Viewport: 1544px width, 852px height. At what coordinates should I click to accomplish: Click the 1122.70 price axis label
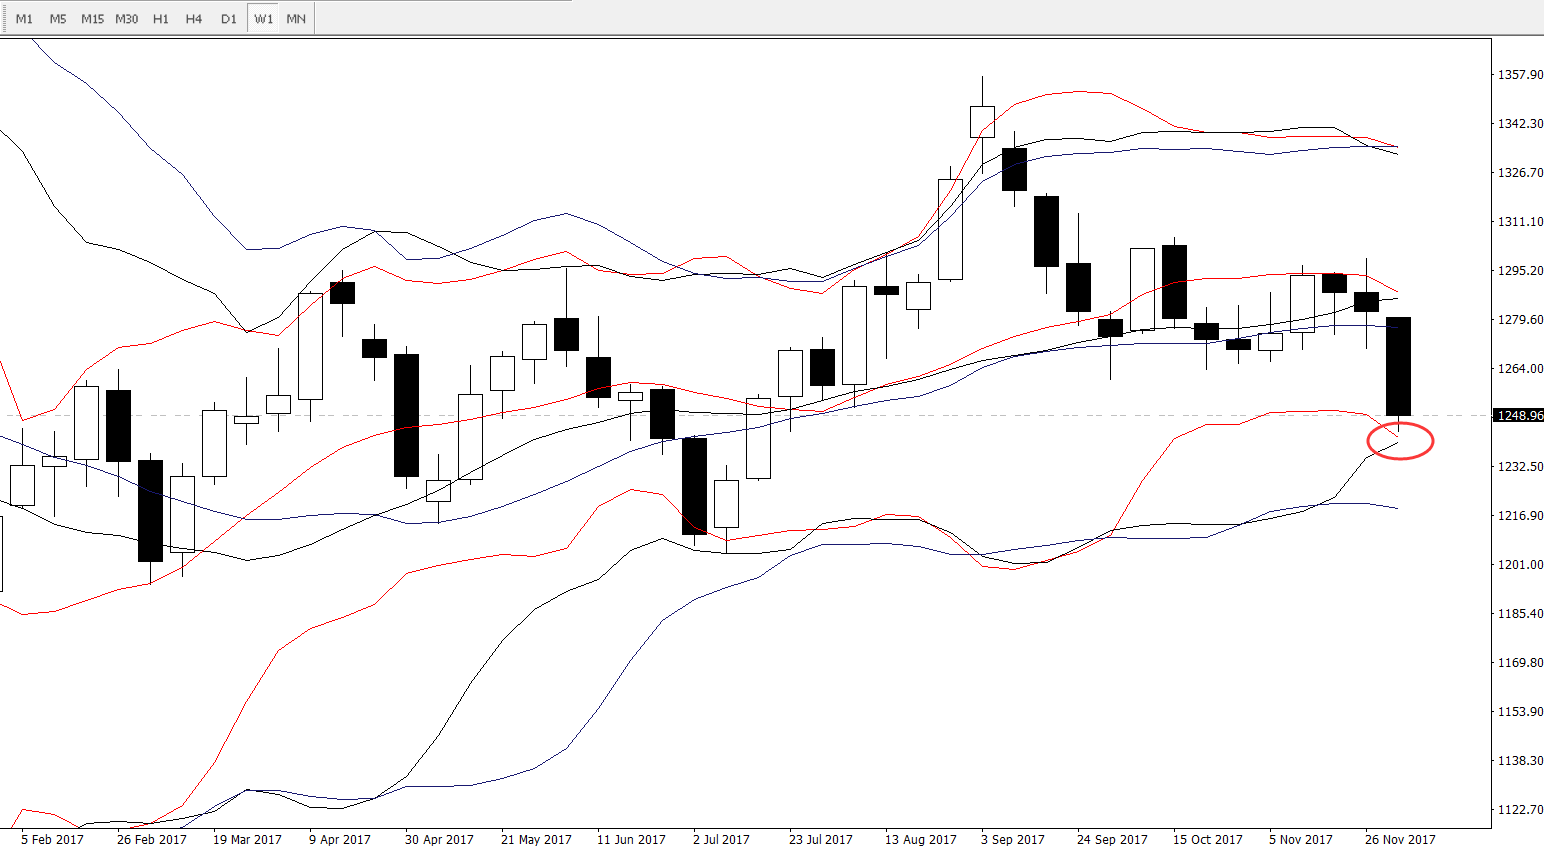pos(1519,810)
